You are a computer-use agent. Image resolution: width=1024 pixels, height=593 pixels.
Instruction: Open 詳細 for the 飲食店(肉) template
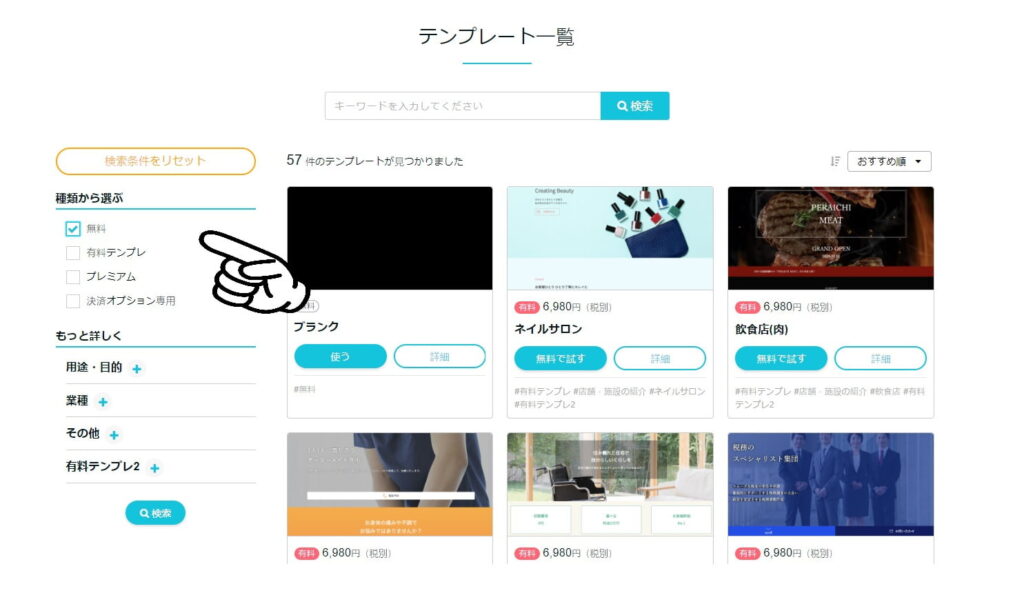coord(880,359)
